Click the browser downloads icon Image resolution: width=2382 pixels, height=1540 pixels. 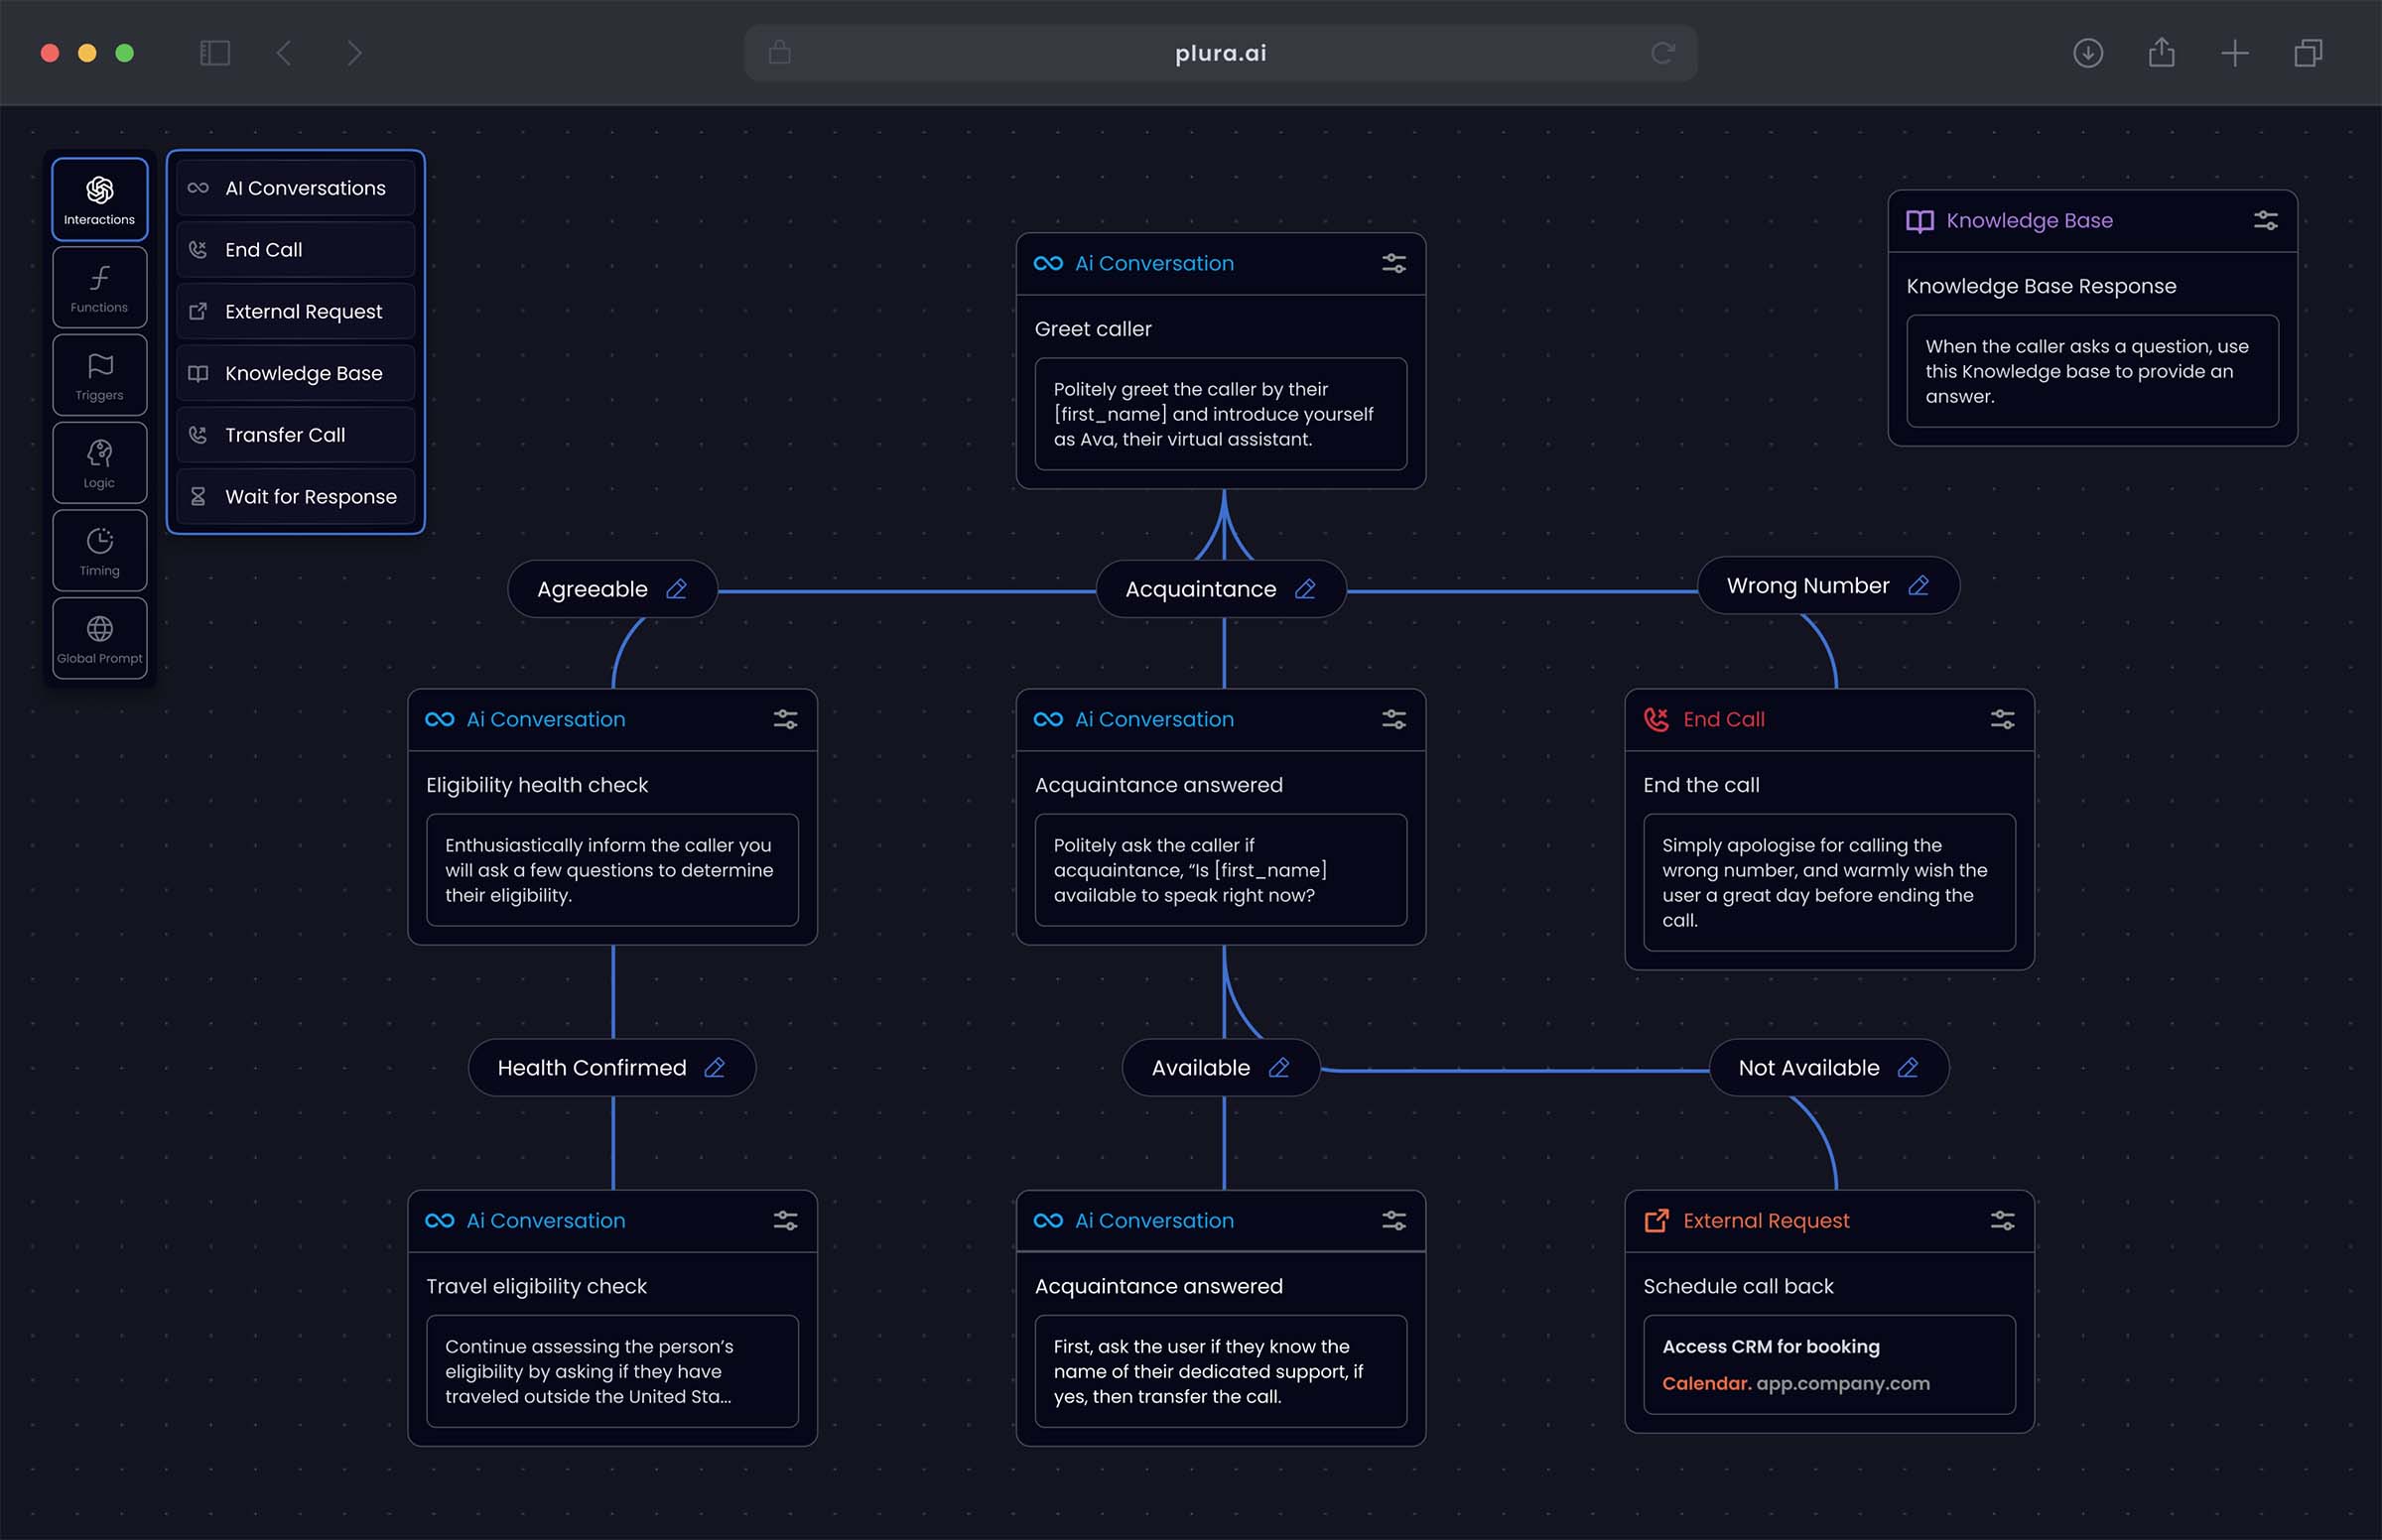(x=2088, y=53)
